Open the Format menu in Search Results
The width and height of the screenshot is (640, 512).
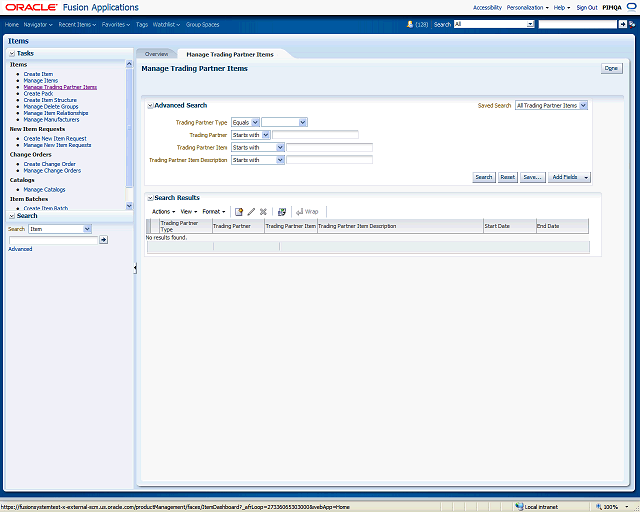click(x=213, y=211)
